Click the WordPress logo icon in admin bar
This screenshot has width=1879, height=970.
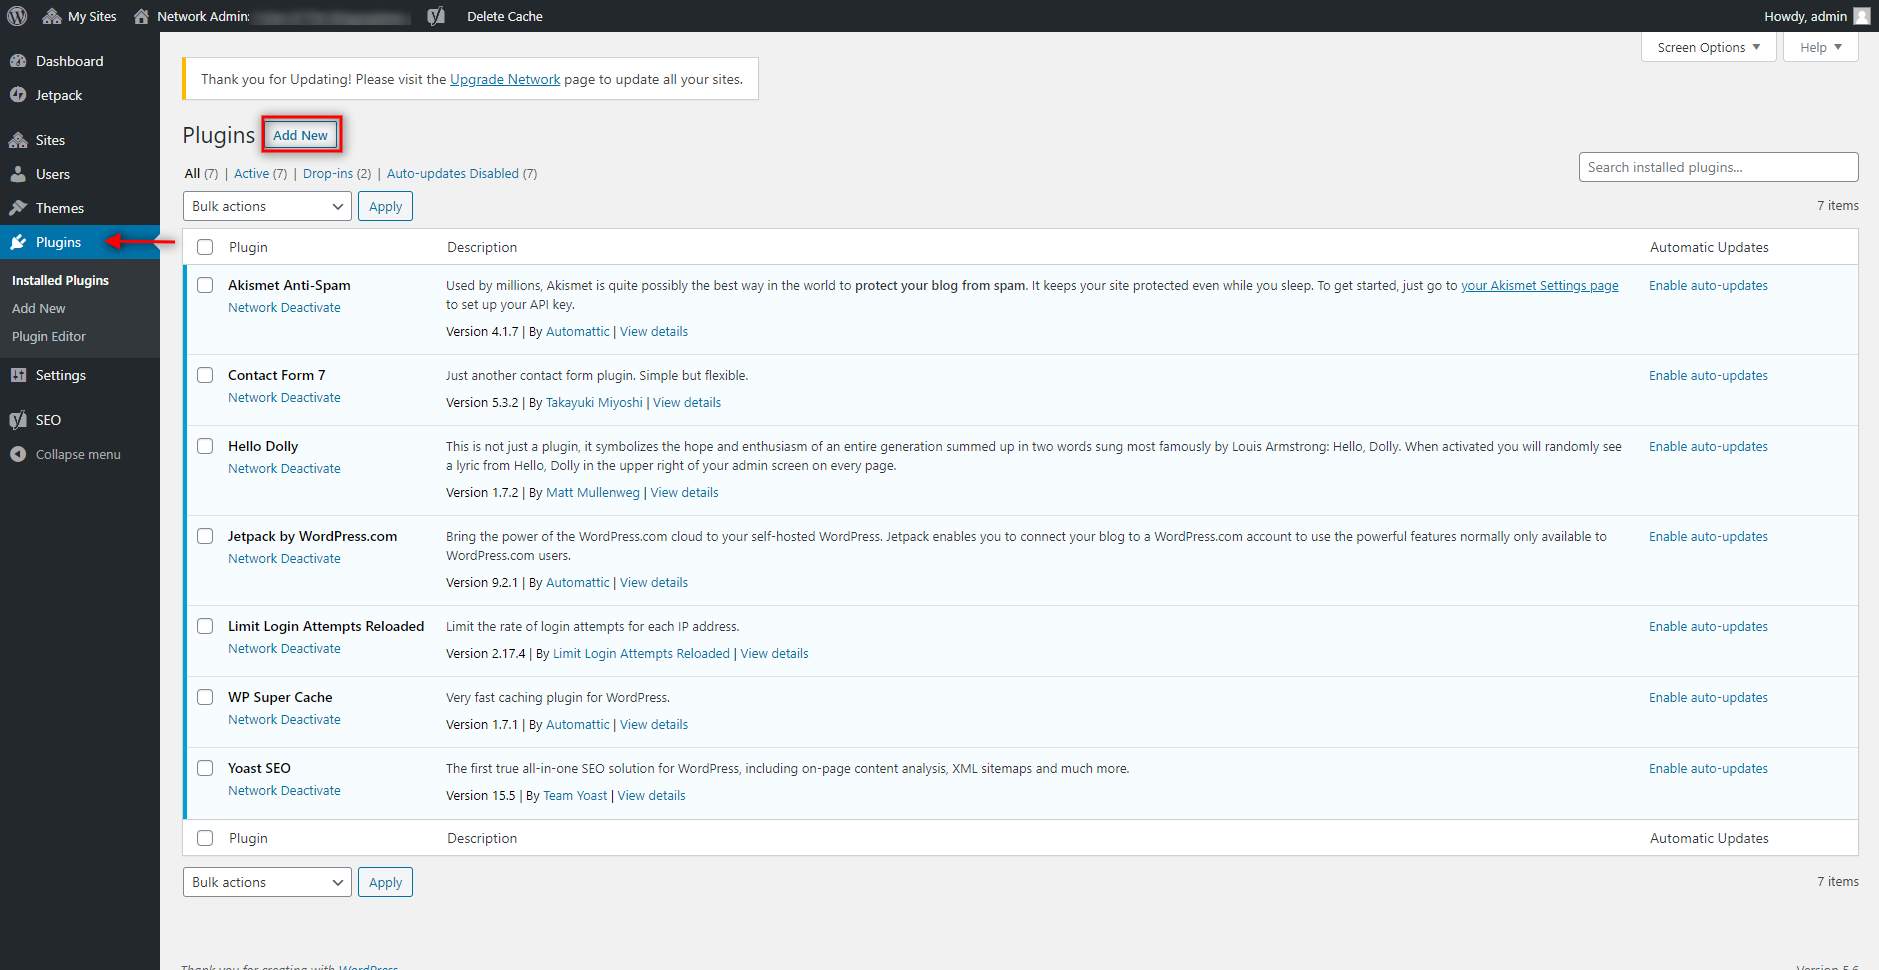click(17, 16)
